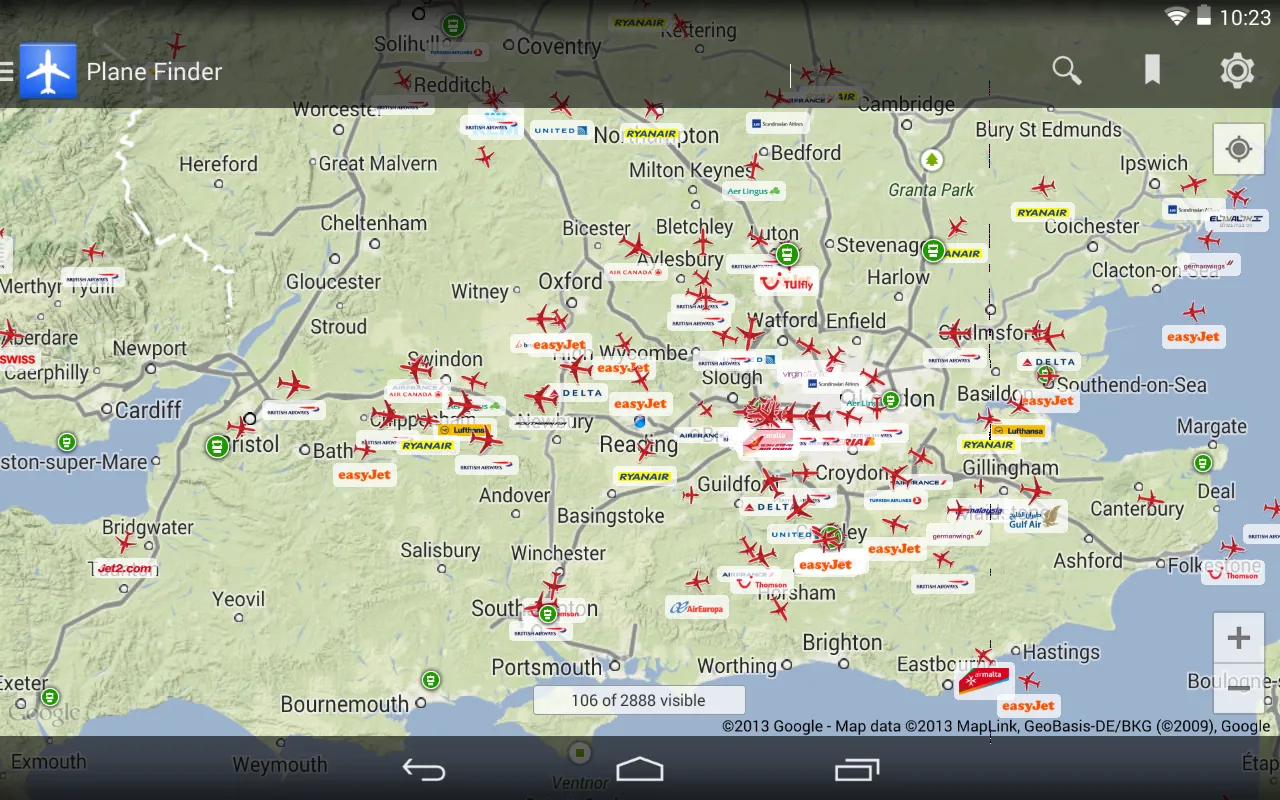Select the RYANAIR label over Northampton
Viewport: 1280px width, 800px height.
pos(652,133)
